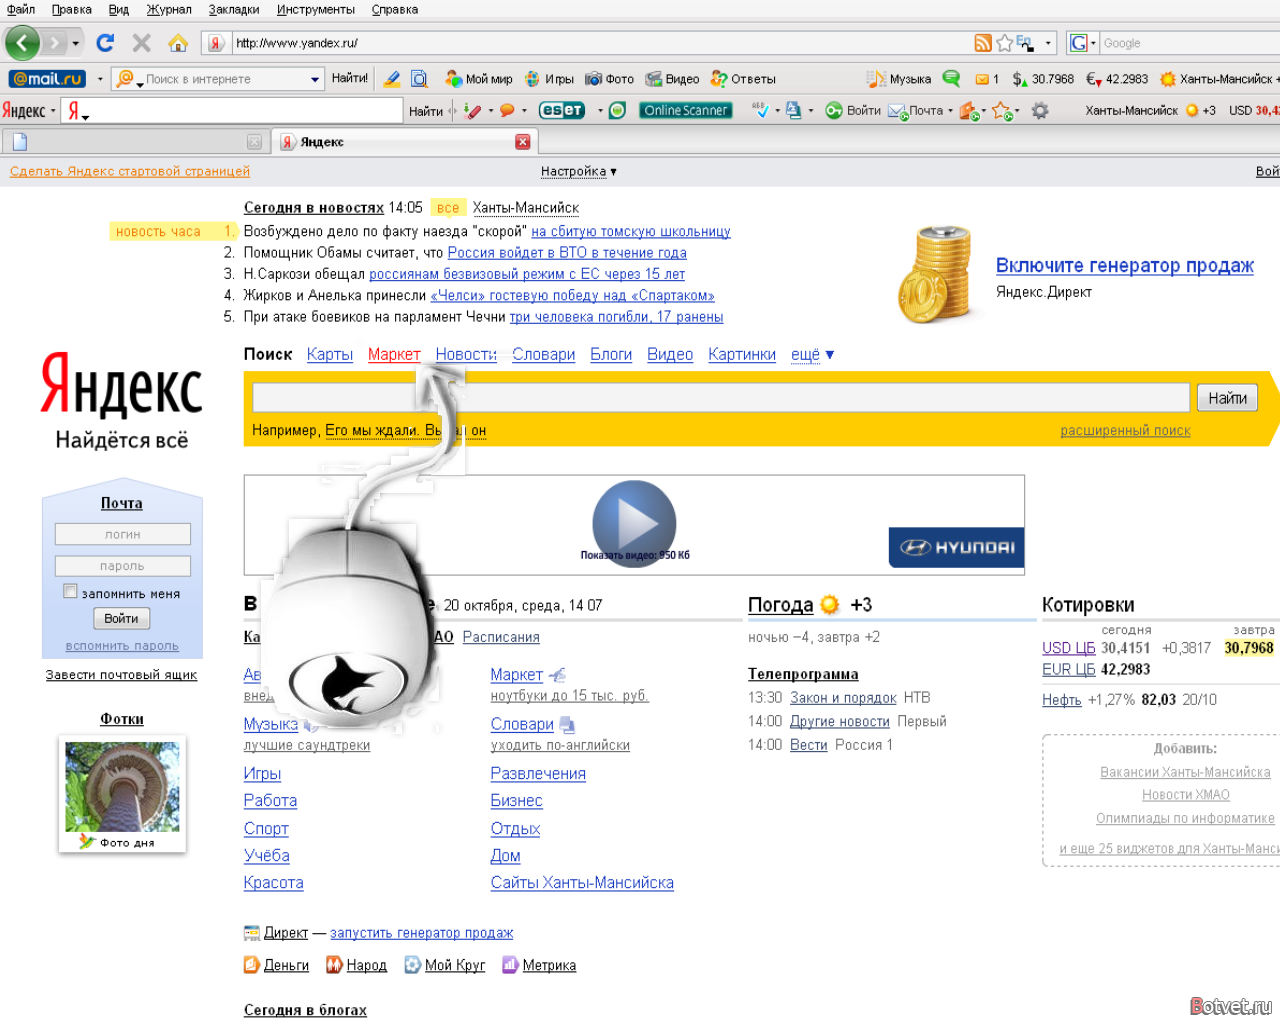Open the USD ЦБ rate link
This screenshot has width=1280, height=1024.
(1068, 648)
